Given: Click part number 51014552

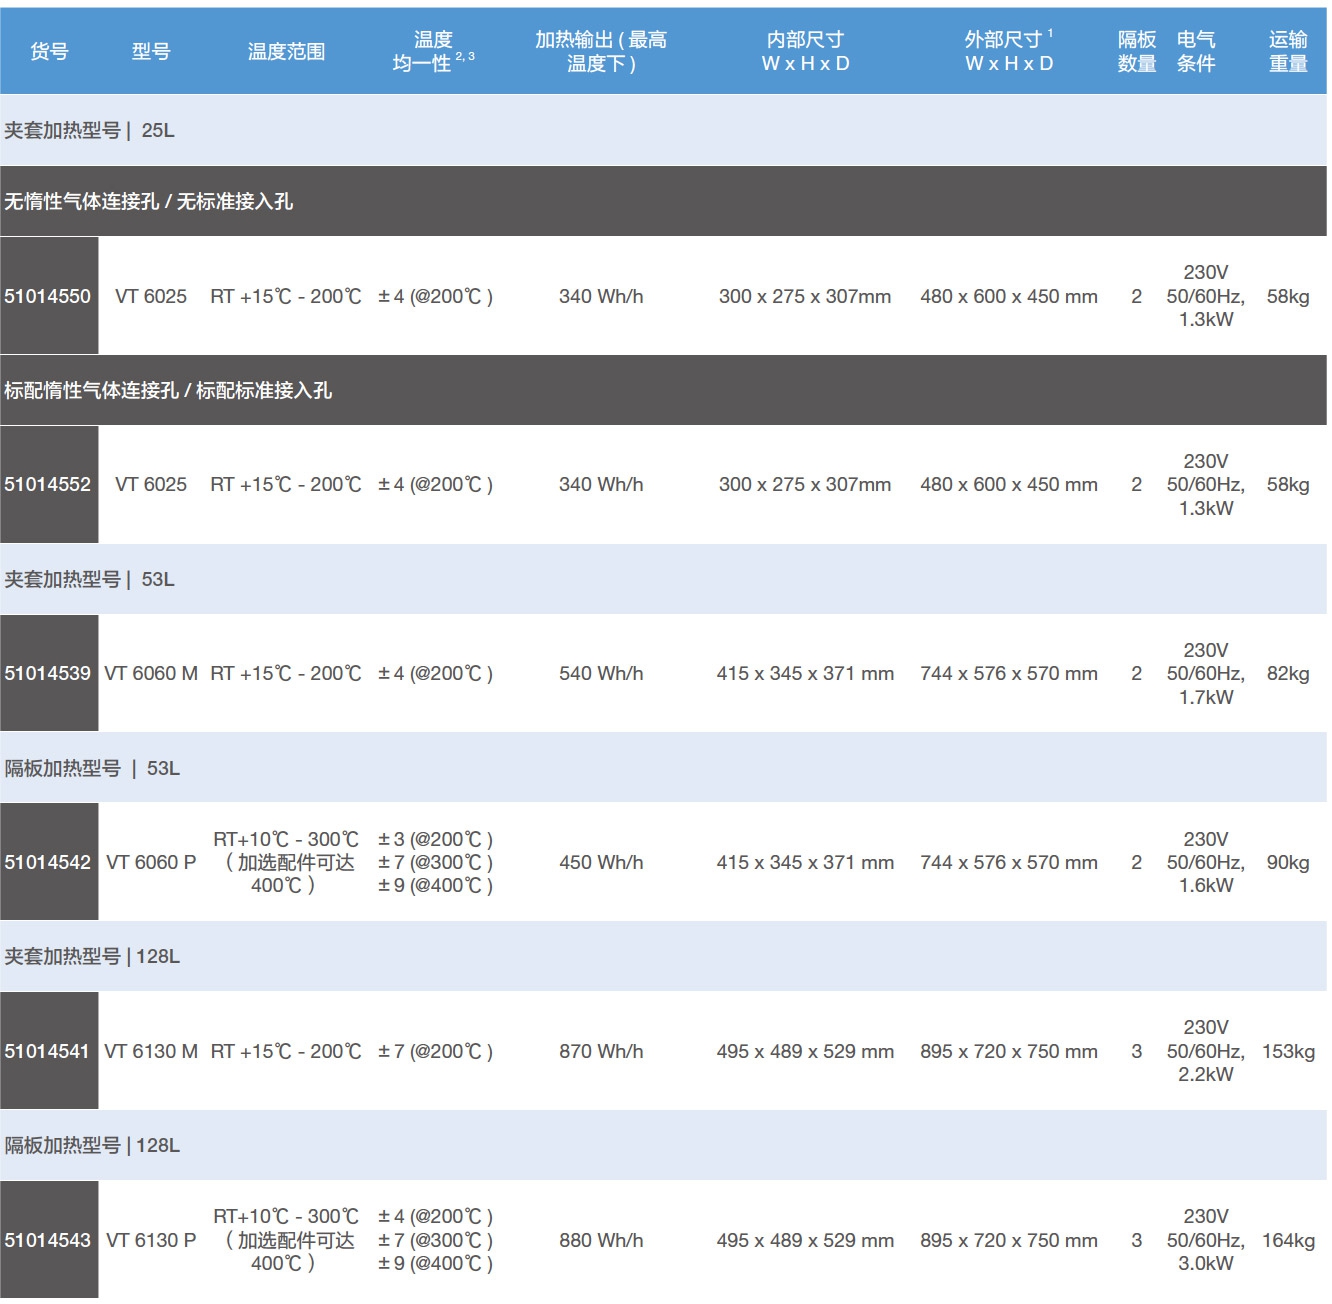Looking at the screenshot, I should (48, 484).
